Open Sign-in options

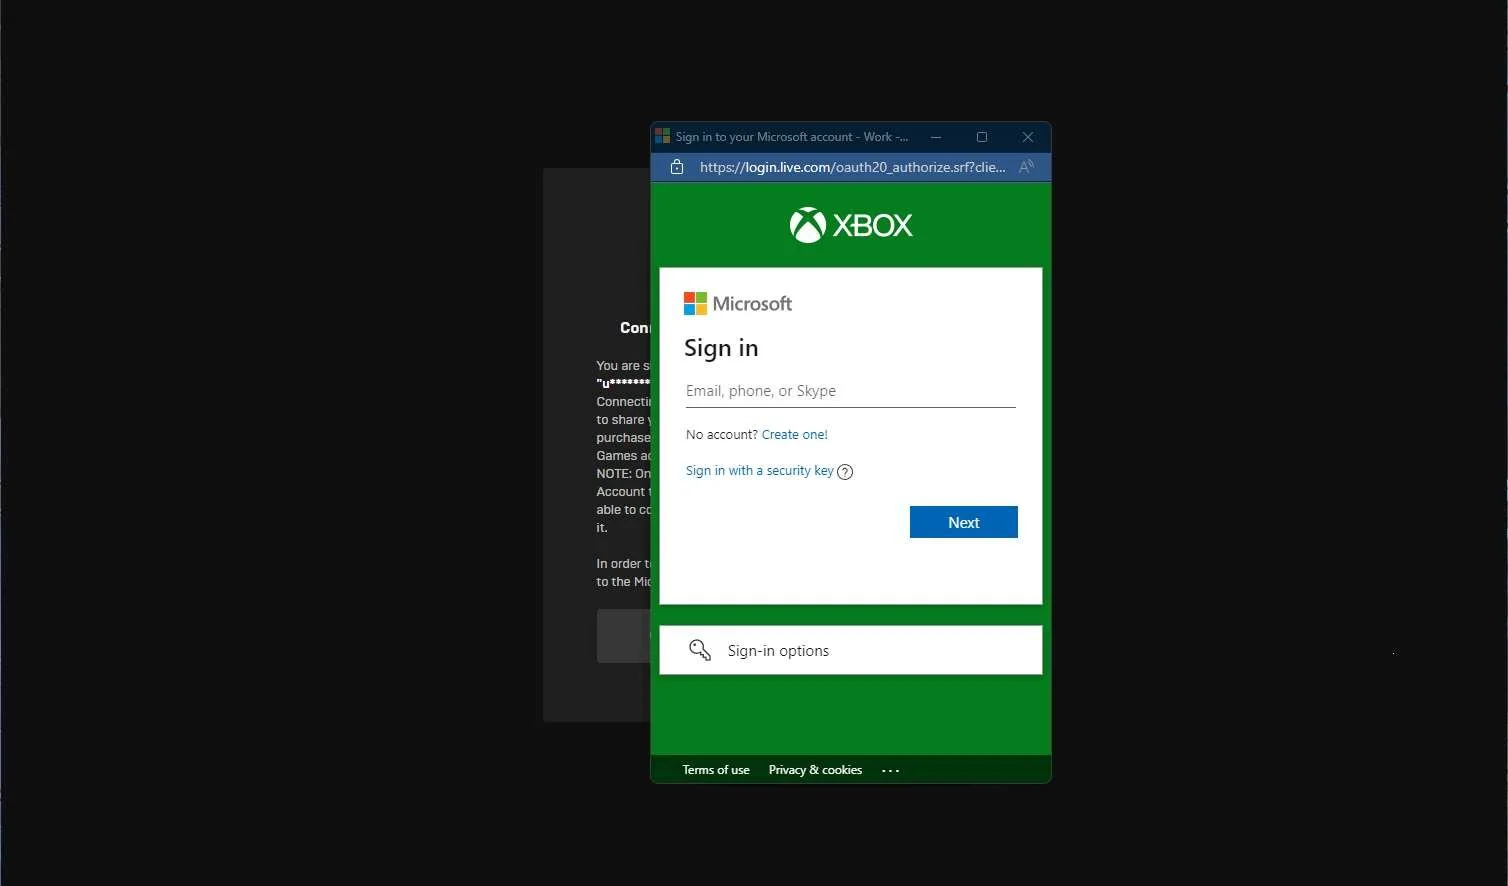coord(851,650)
